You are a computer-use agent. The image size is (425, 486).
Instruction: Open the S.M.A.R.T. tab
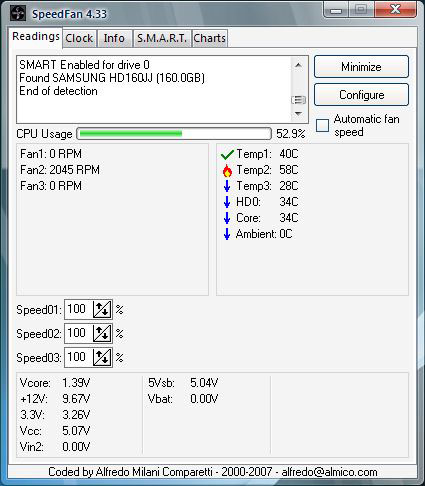click(162, 38)
